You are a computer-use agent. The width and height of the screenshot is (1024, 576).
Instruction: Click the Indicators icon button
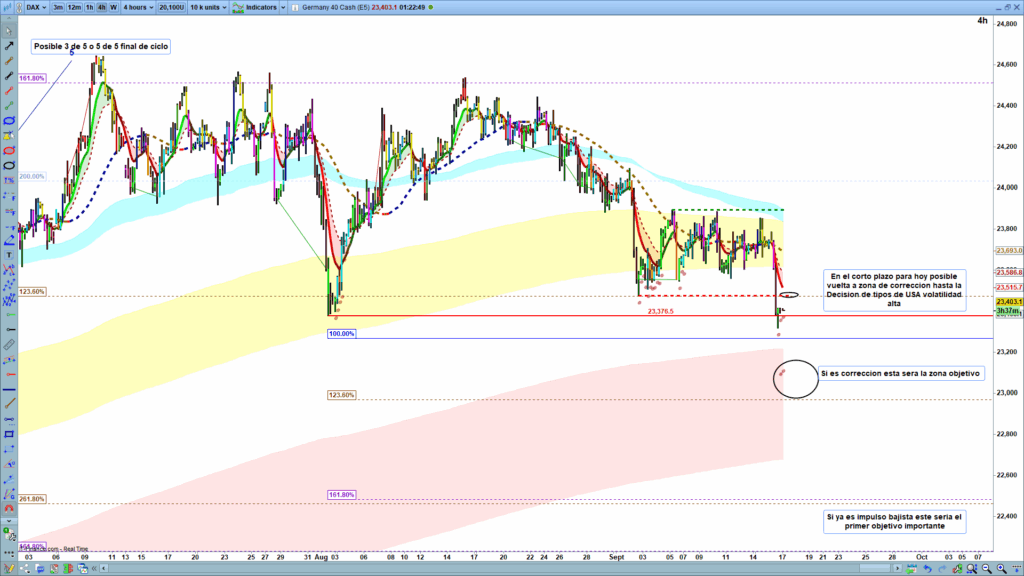click(238, 7)
